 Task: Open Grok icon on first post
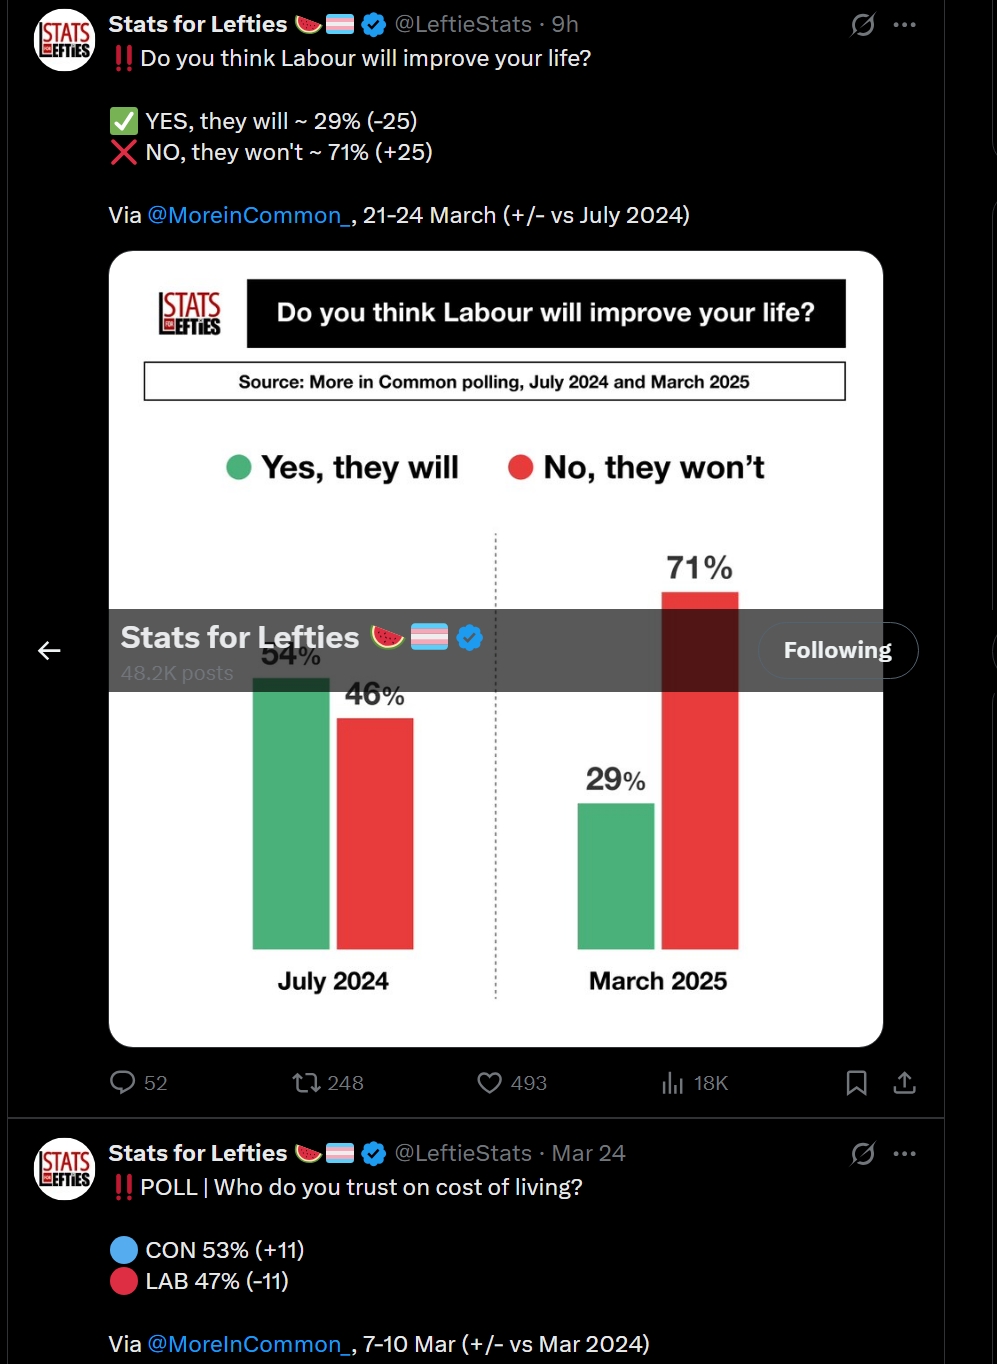click(862, 25)
